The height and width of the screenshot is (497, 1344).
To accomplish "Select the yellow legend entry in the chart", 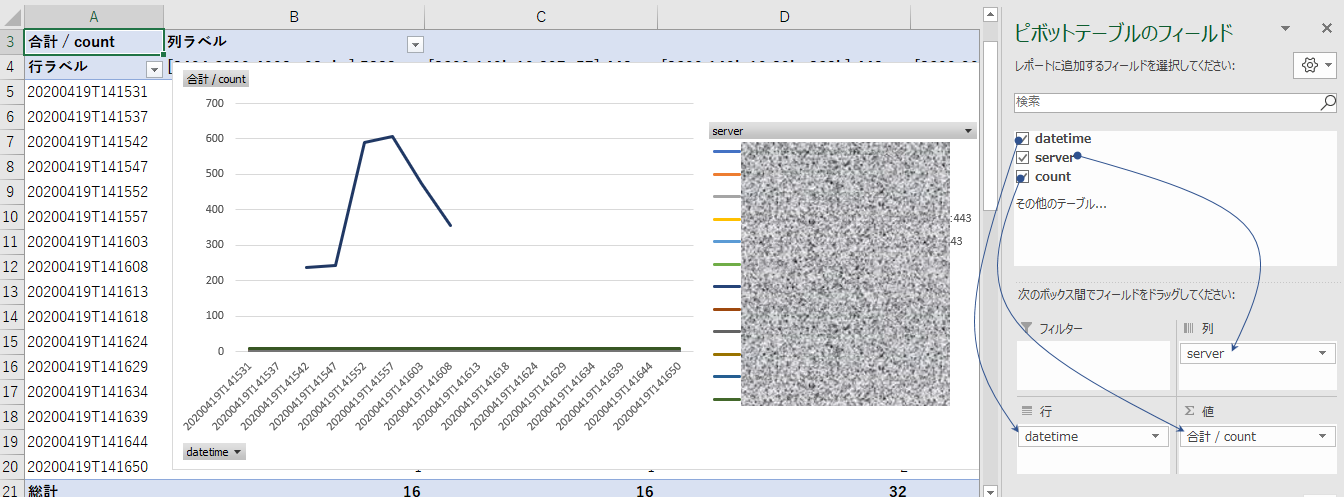I will 726,219.
